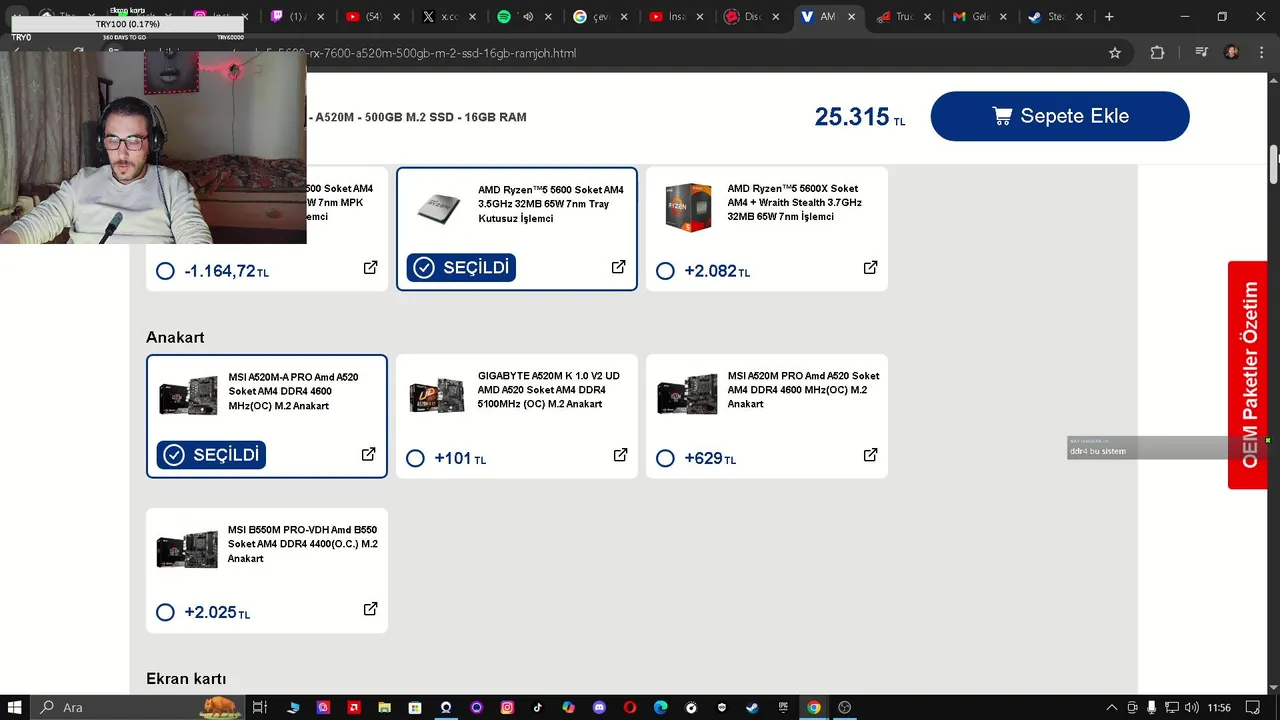This screenshot has width=1280, height=720.
Task: Open Instagram app from the taskbar
Action: click(x=507, y=707)
